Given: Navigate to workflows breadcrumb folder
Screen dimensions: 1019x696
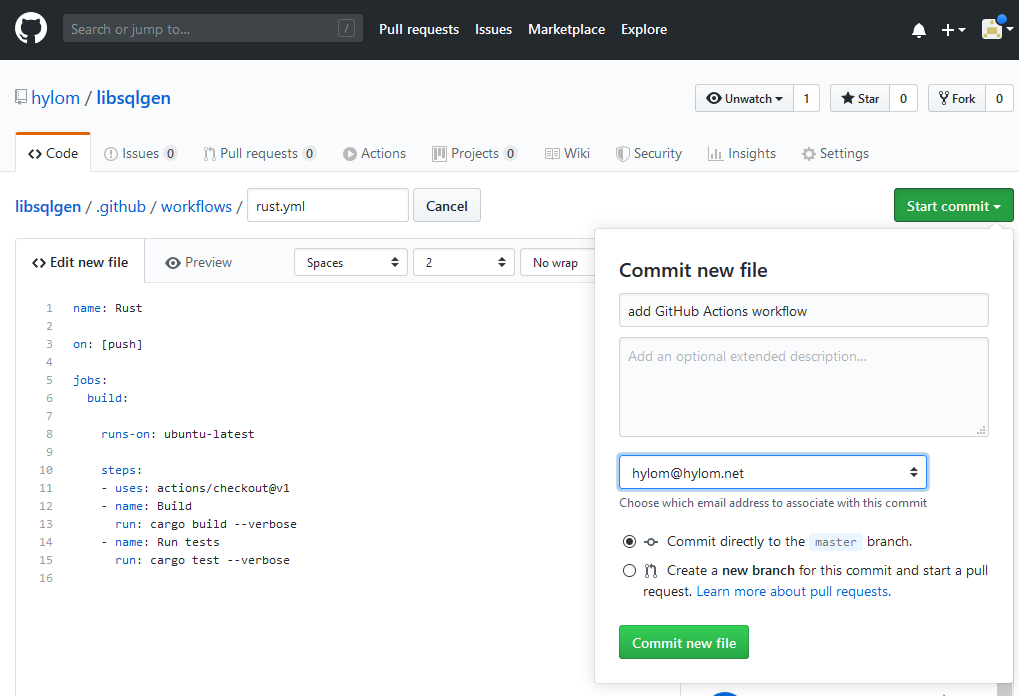Looking at the screenshot, I should (196, 206).
